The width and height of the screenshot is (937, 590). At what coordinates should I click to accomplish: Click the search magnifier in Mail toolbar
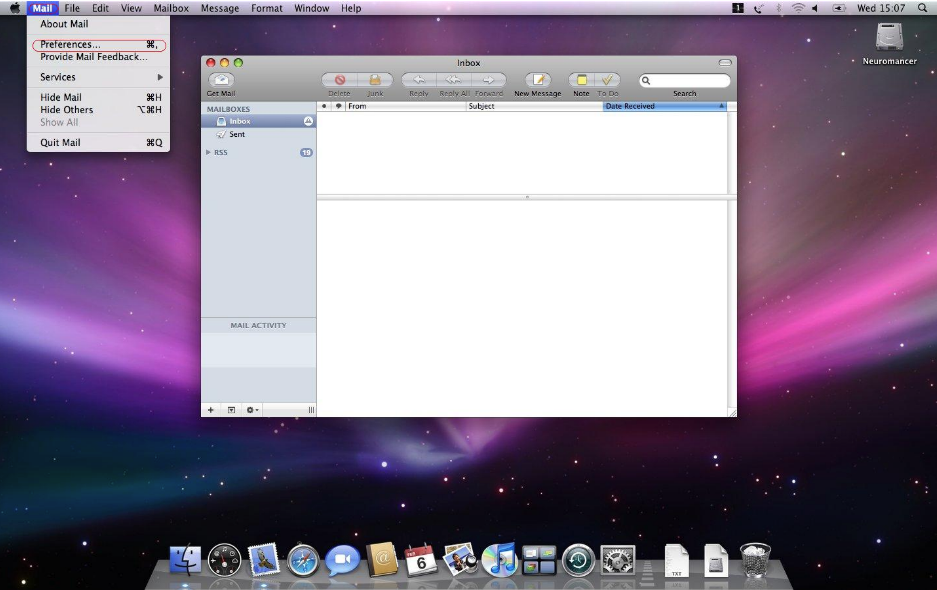tap(646, 81)
